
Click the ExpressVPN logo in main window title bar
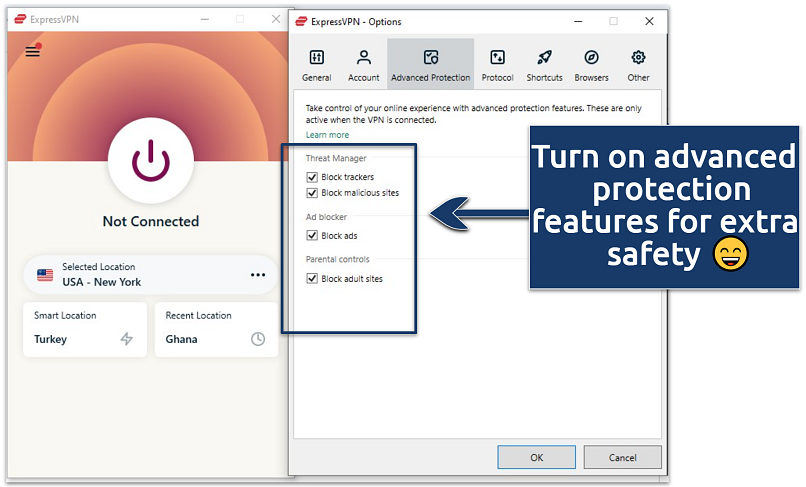20,20
